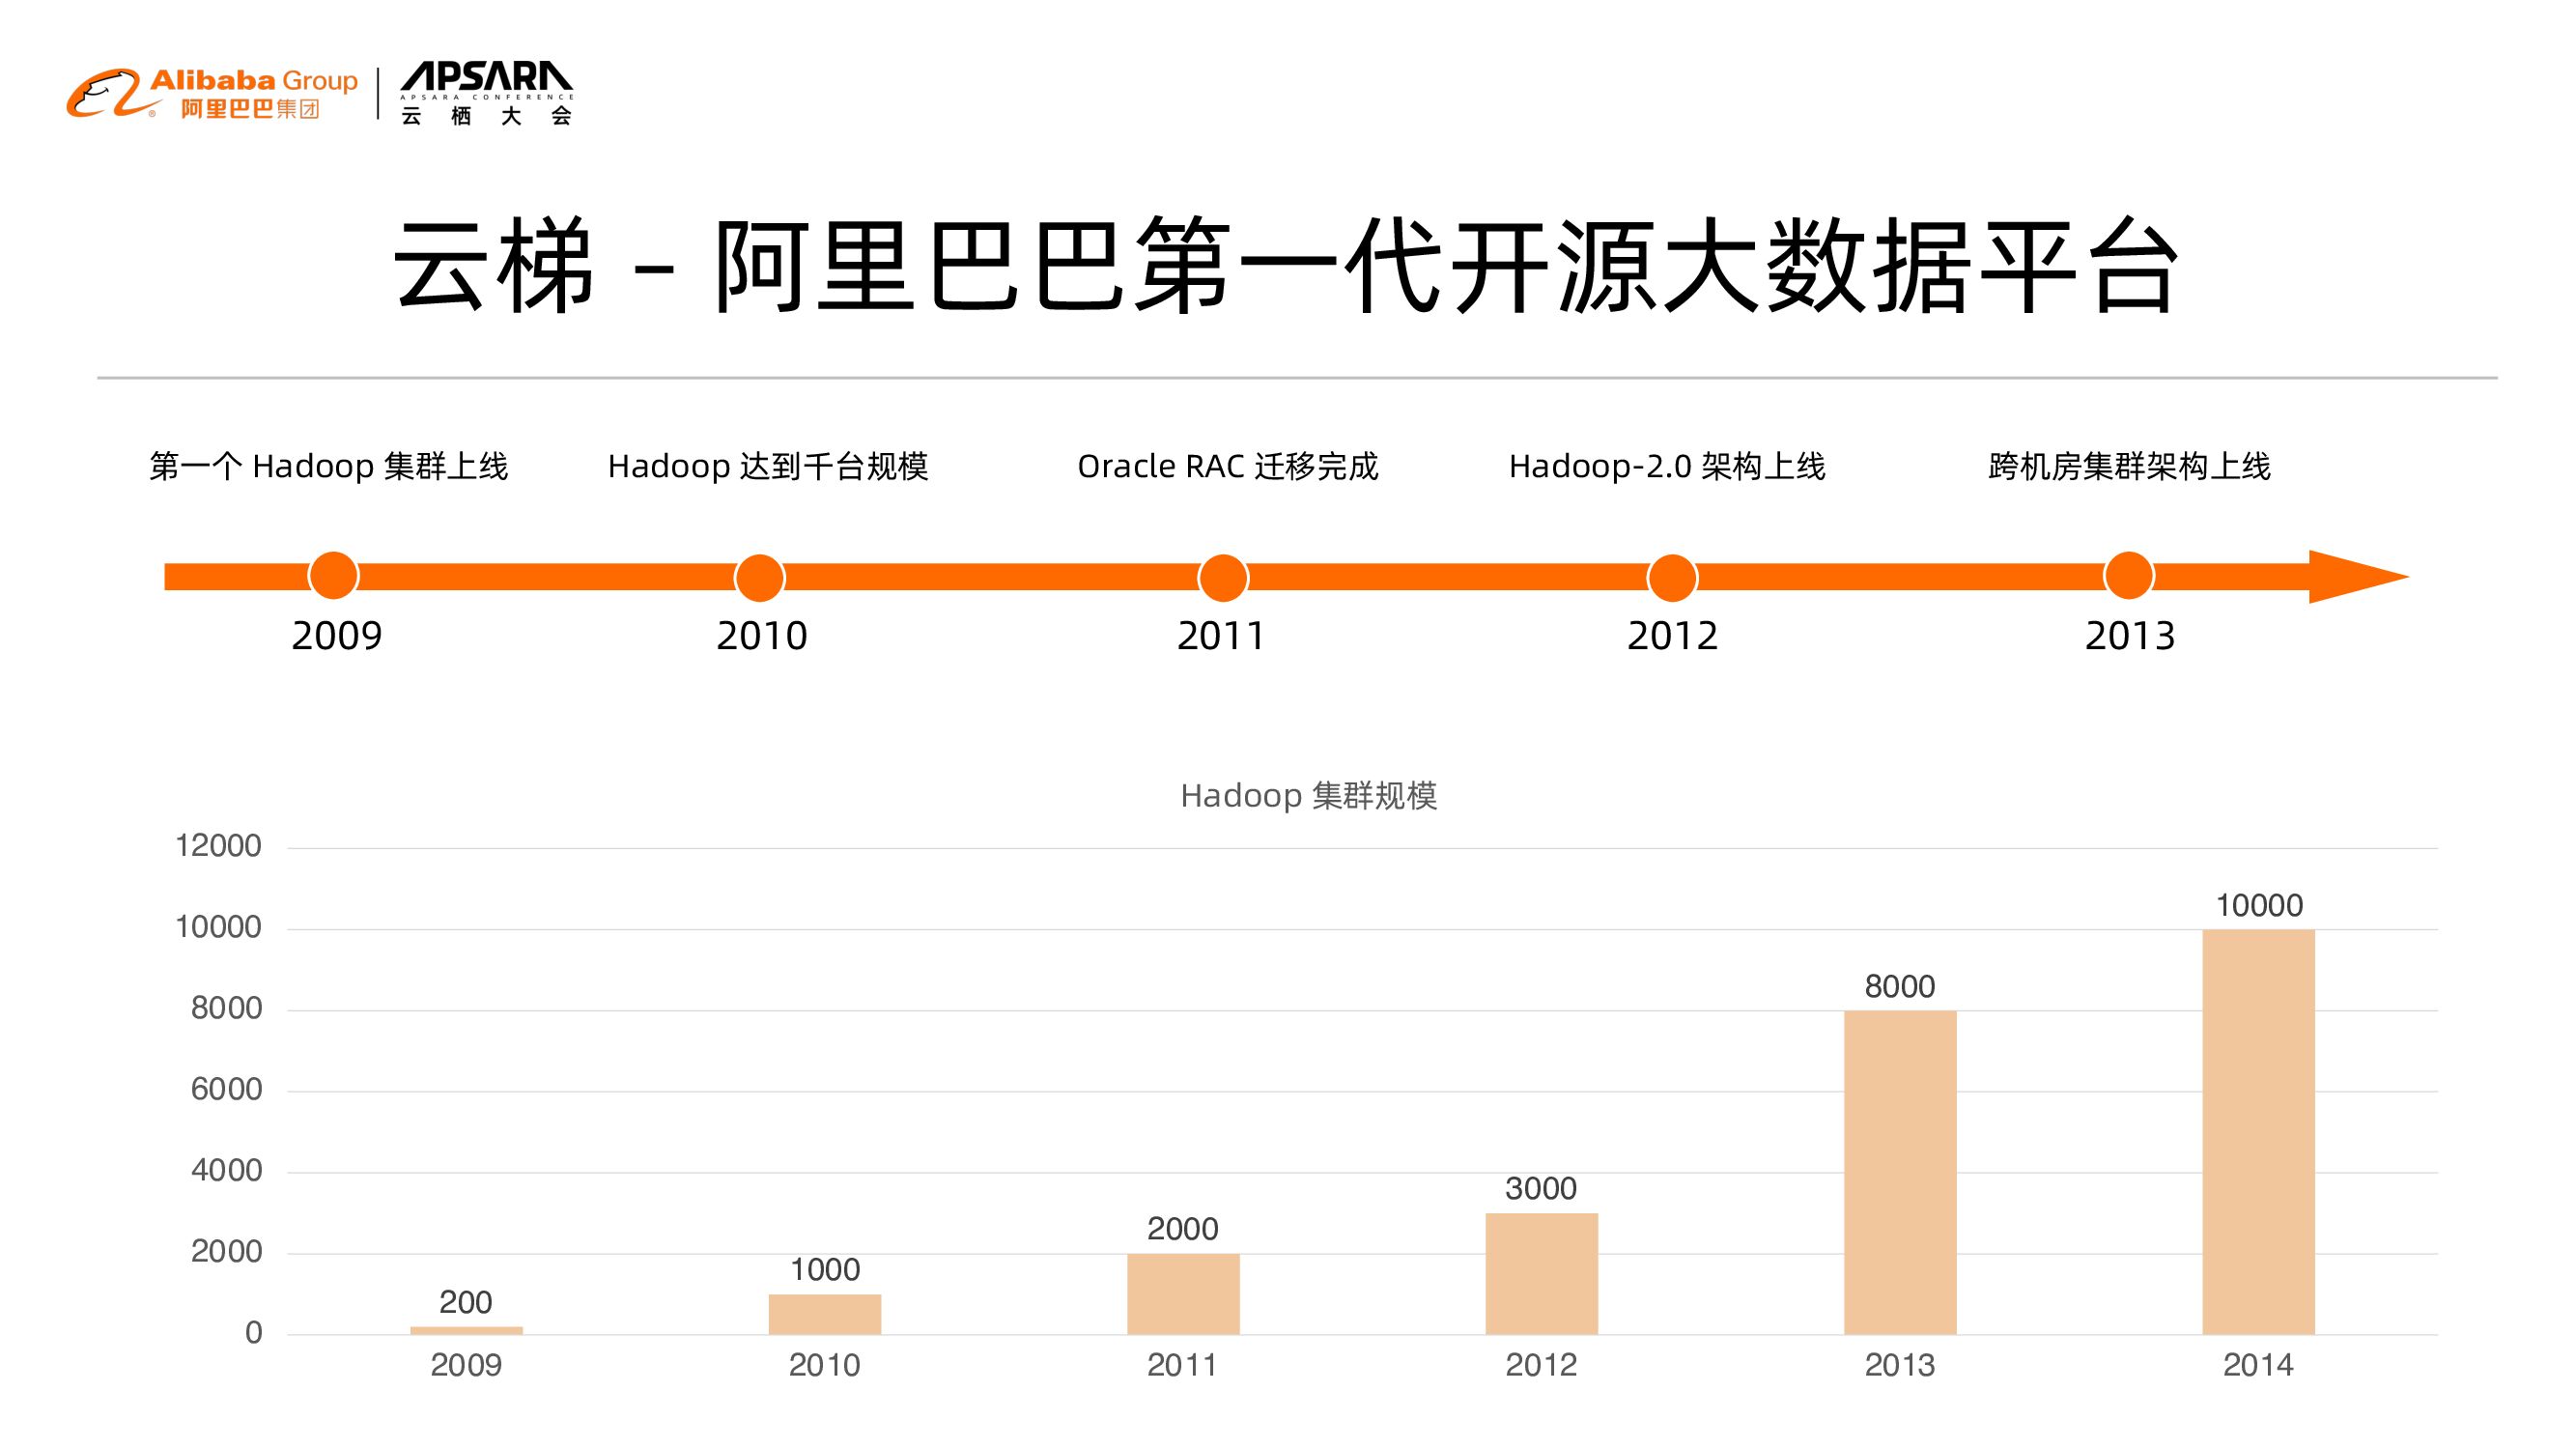Click the 2013 timeline circle marker
Viewport: 2576px width, 1449px height.
(2128, 576)
